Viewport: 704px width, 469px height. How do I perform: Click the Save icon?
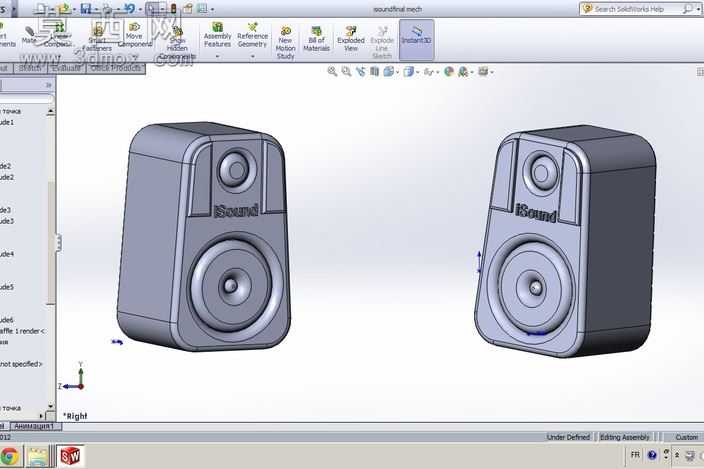click(x=86, y=9)
